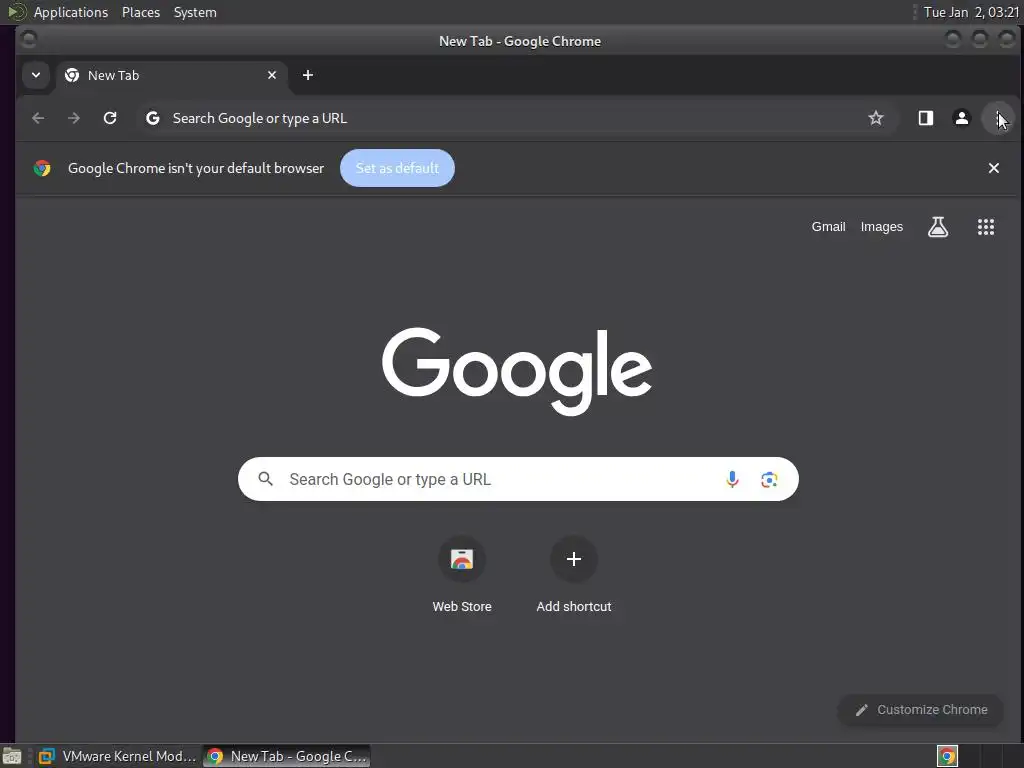This screenshot has width=1024, height=768.
Task: Click Set as default button
Action: tap(397, 168)
